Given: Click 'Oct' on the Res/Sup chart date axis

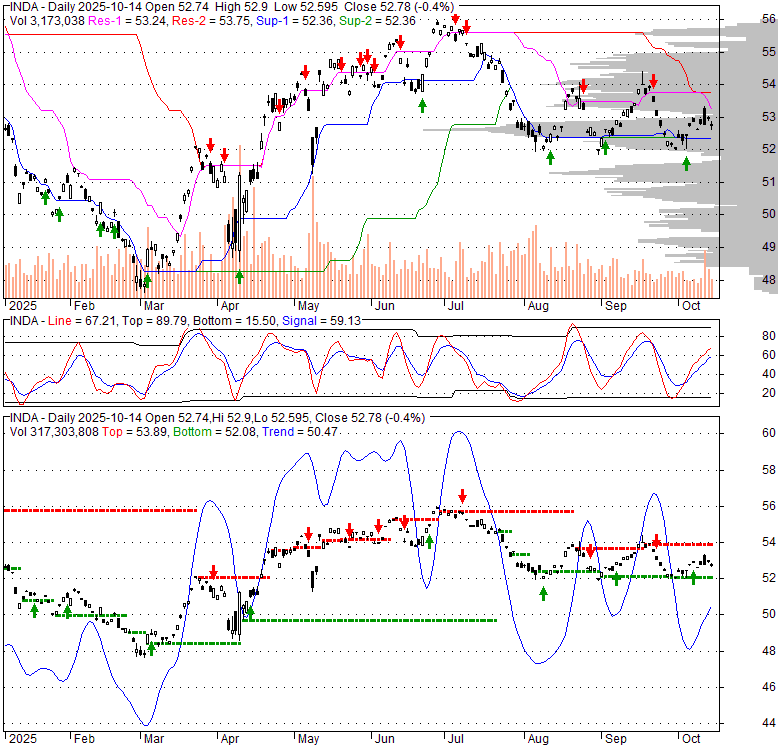Looking at the screenshot, I should click(x=691, y=306).
